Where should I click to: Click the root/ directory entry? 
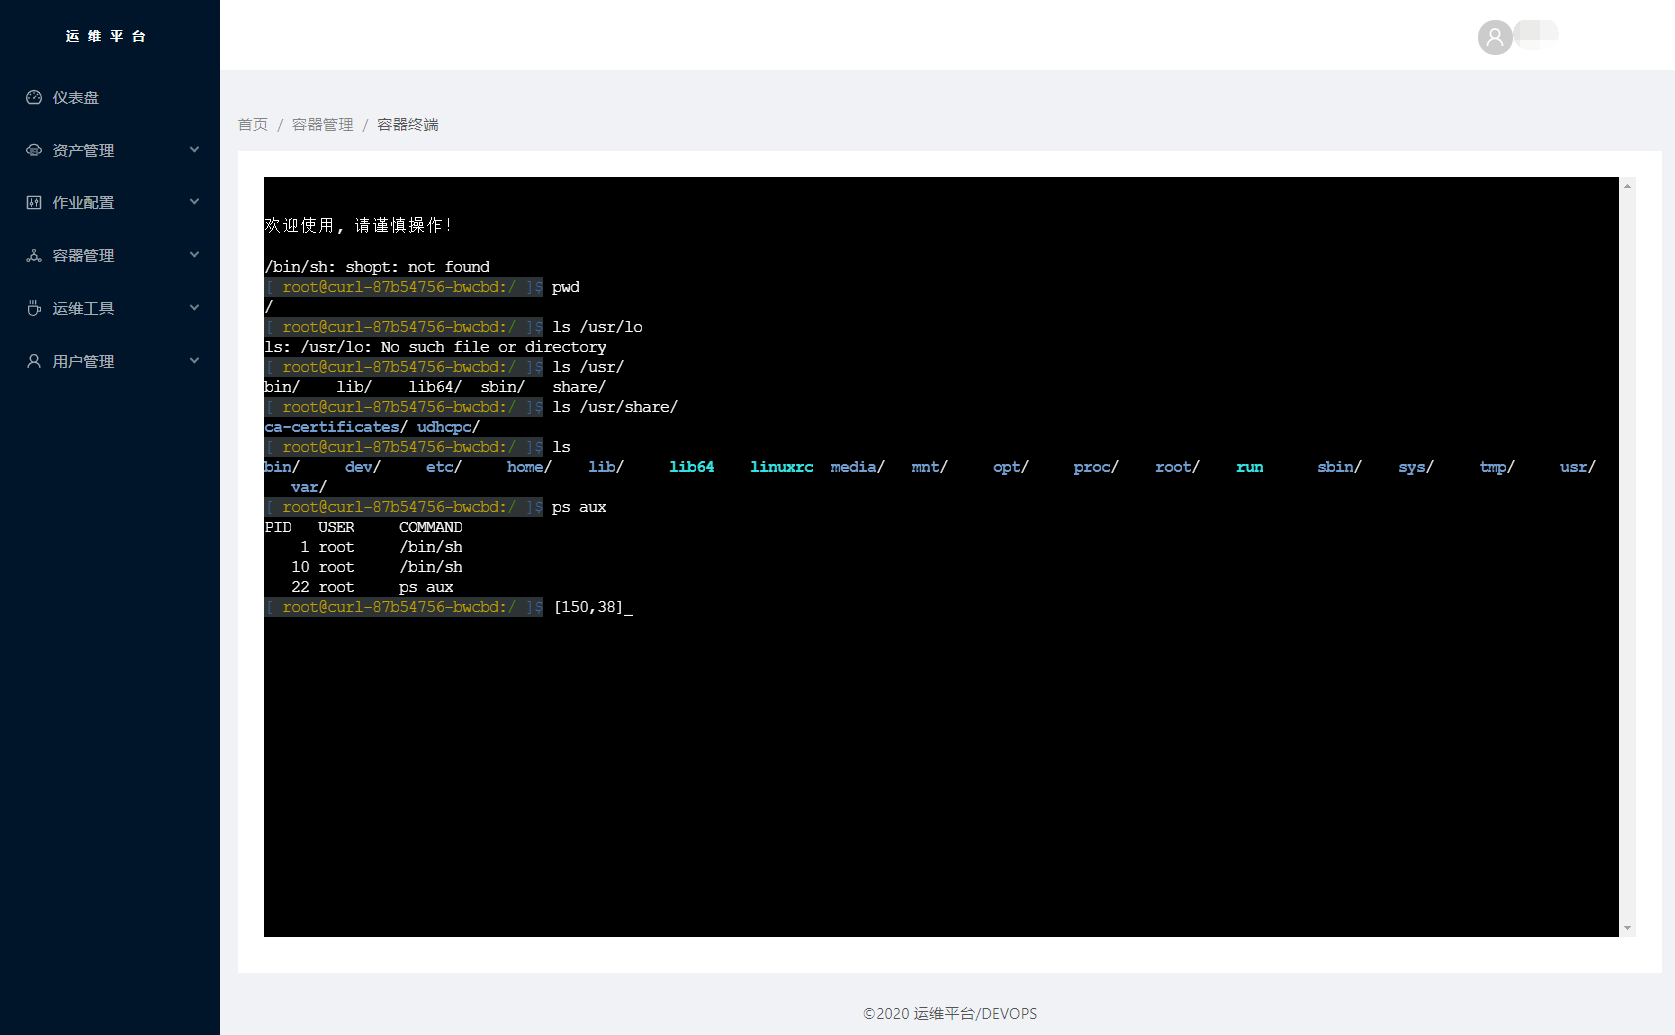pos(1177,467)
